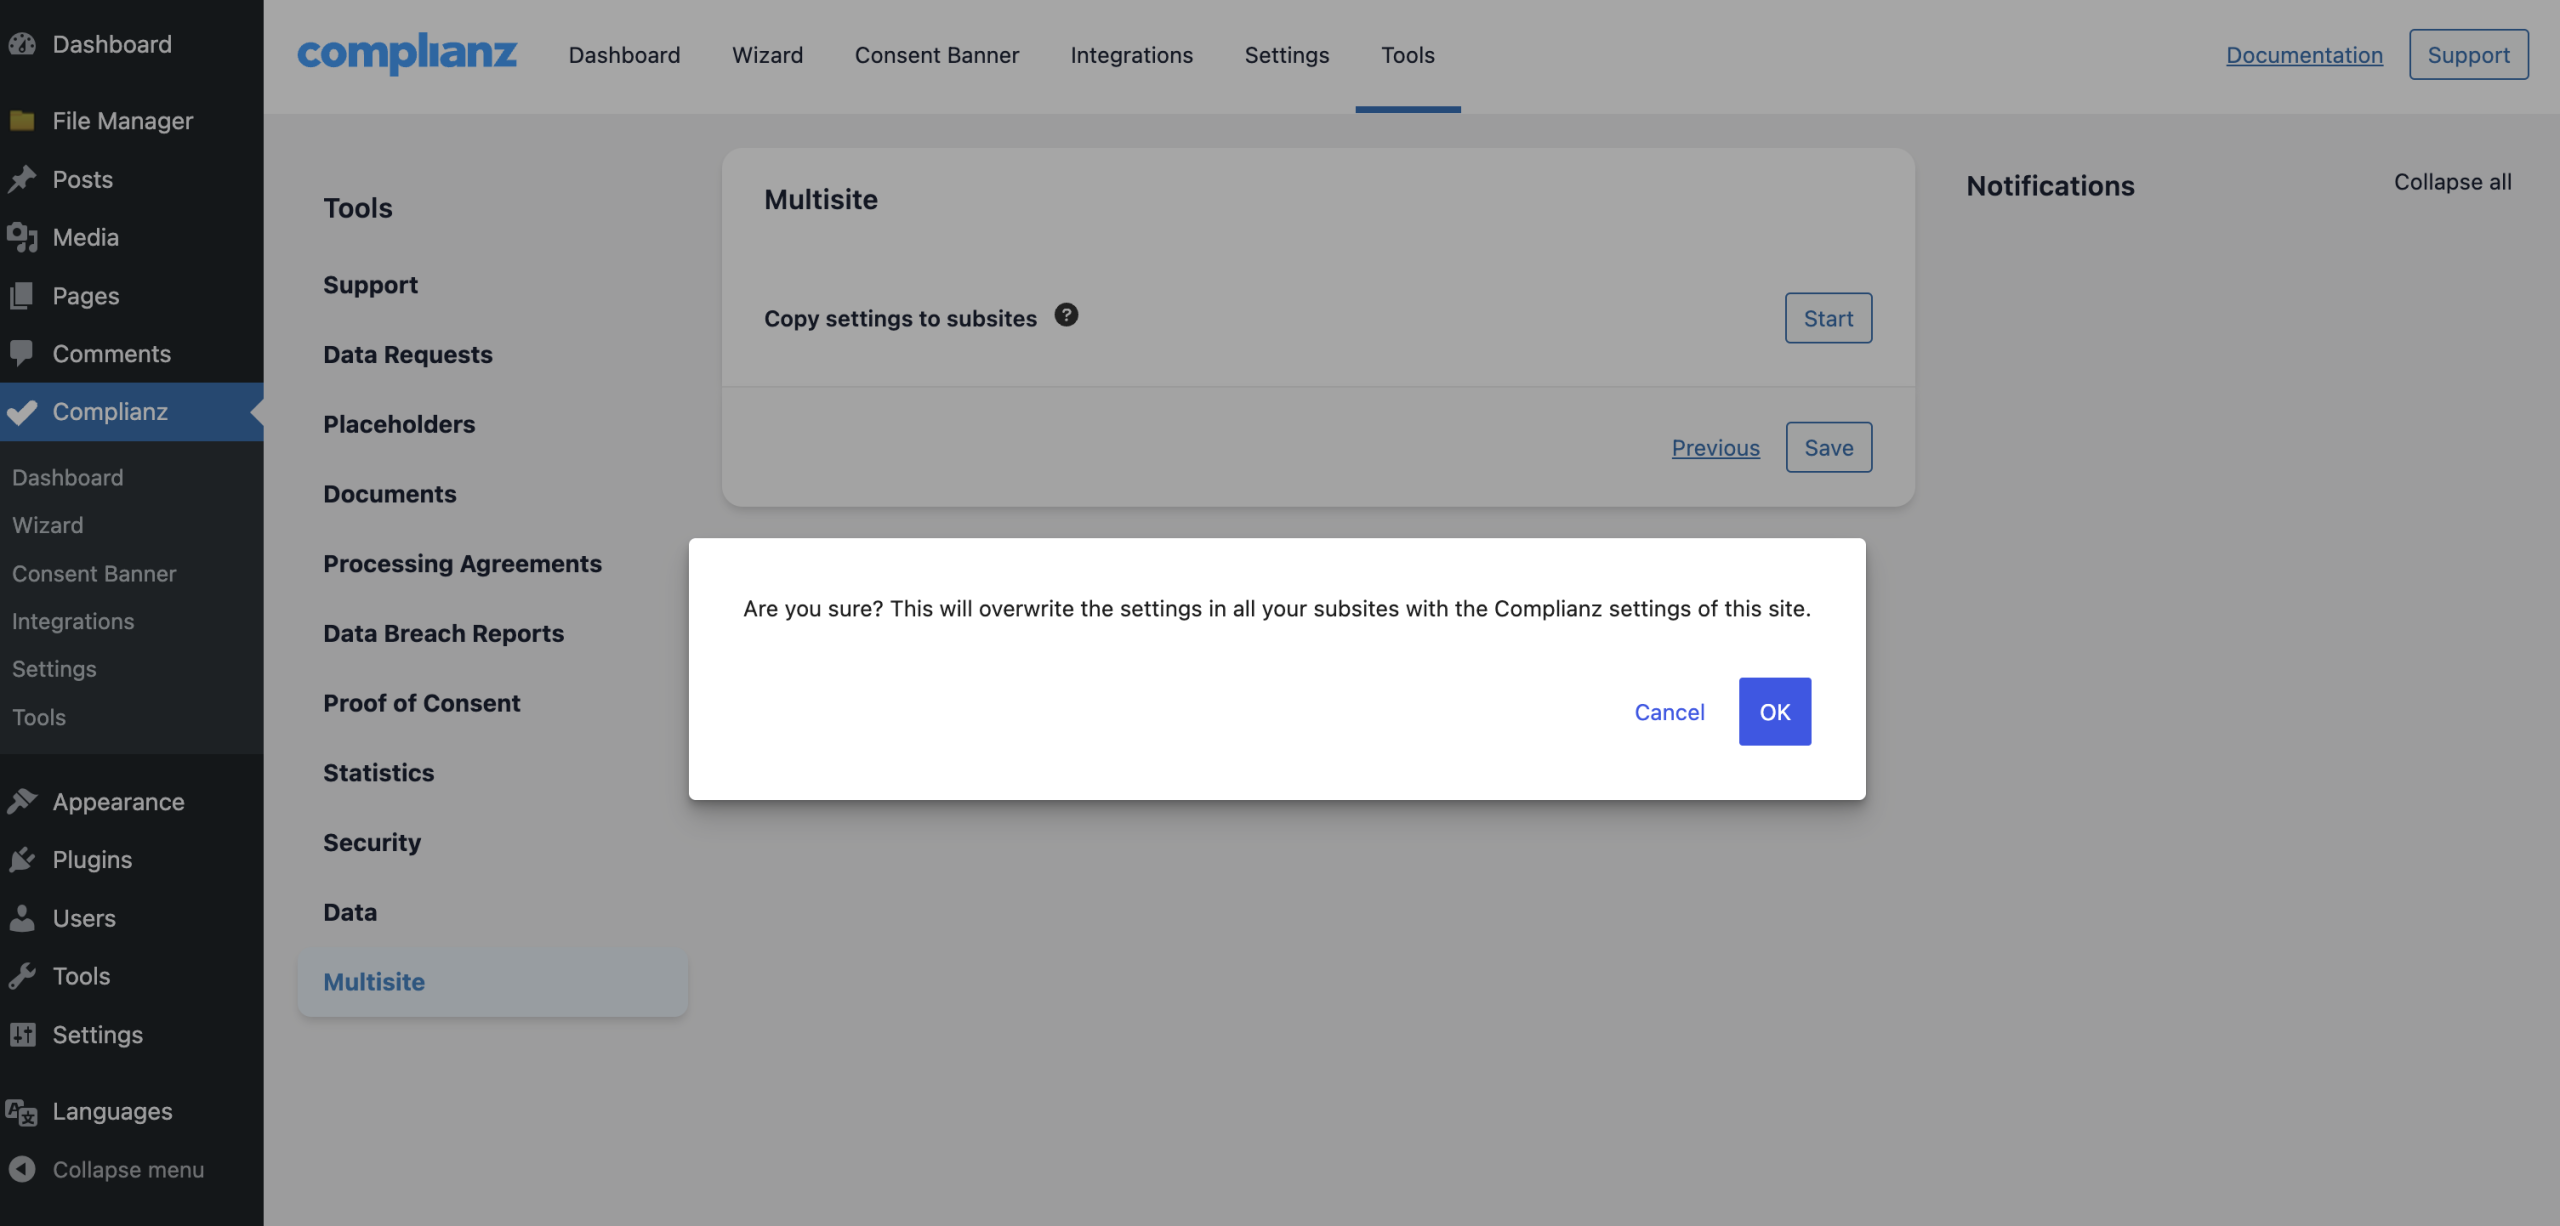2560x1226 pixels.
Task: Open the Settings tab in Complianz header
Action: pyautogui.click(x=1286, y=54)
